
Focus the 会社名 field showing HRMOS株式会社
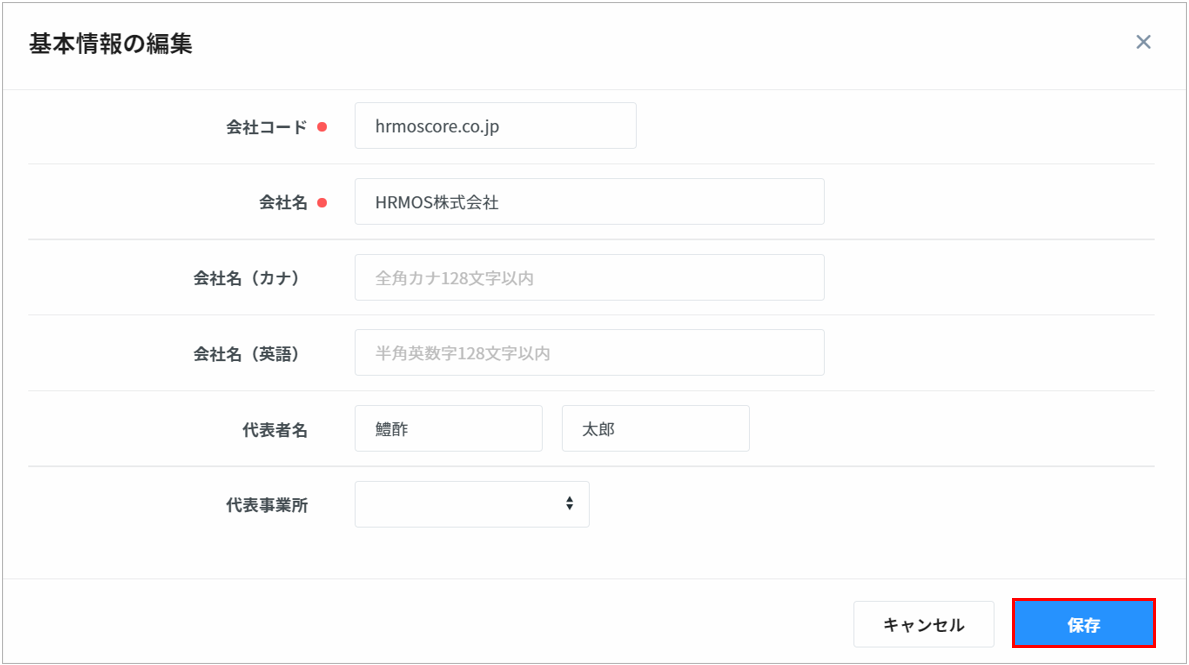click(589, 202)
